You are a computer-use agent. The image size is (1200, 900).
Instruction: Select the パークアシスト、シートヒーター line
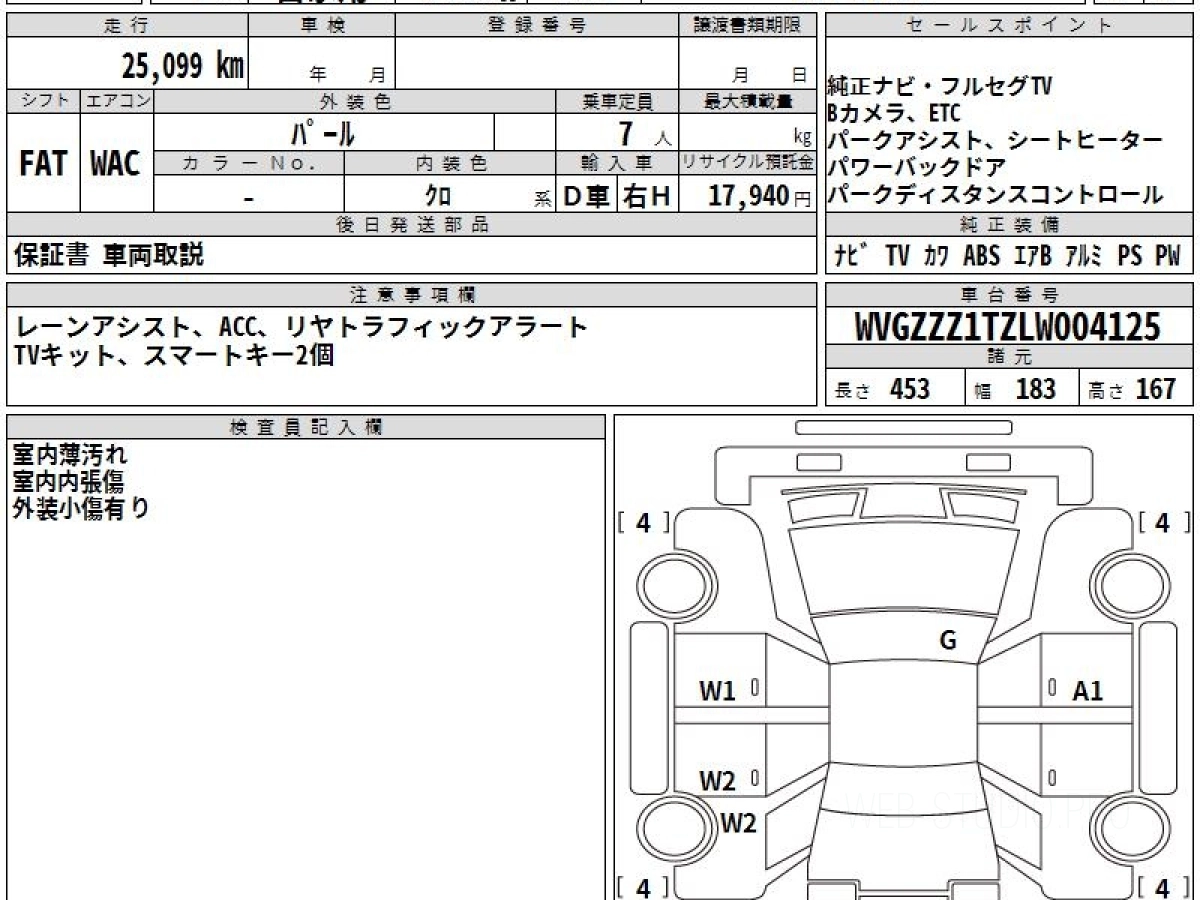click(x=995, y=140)
